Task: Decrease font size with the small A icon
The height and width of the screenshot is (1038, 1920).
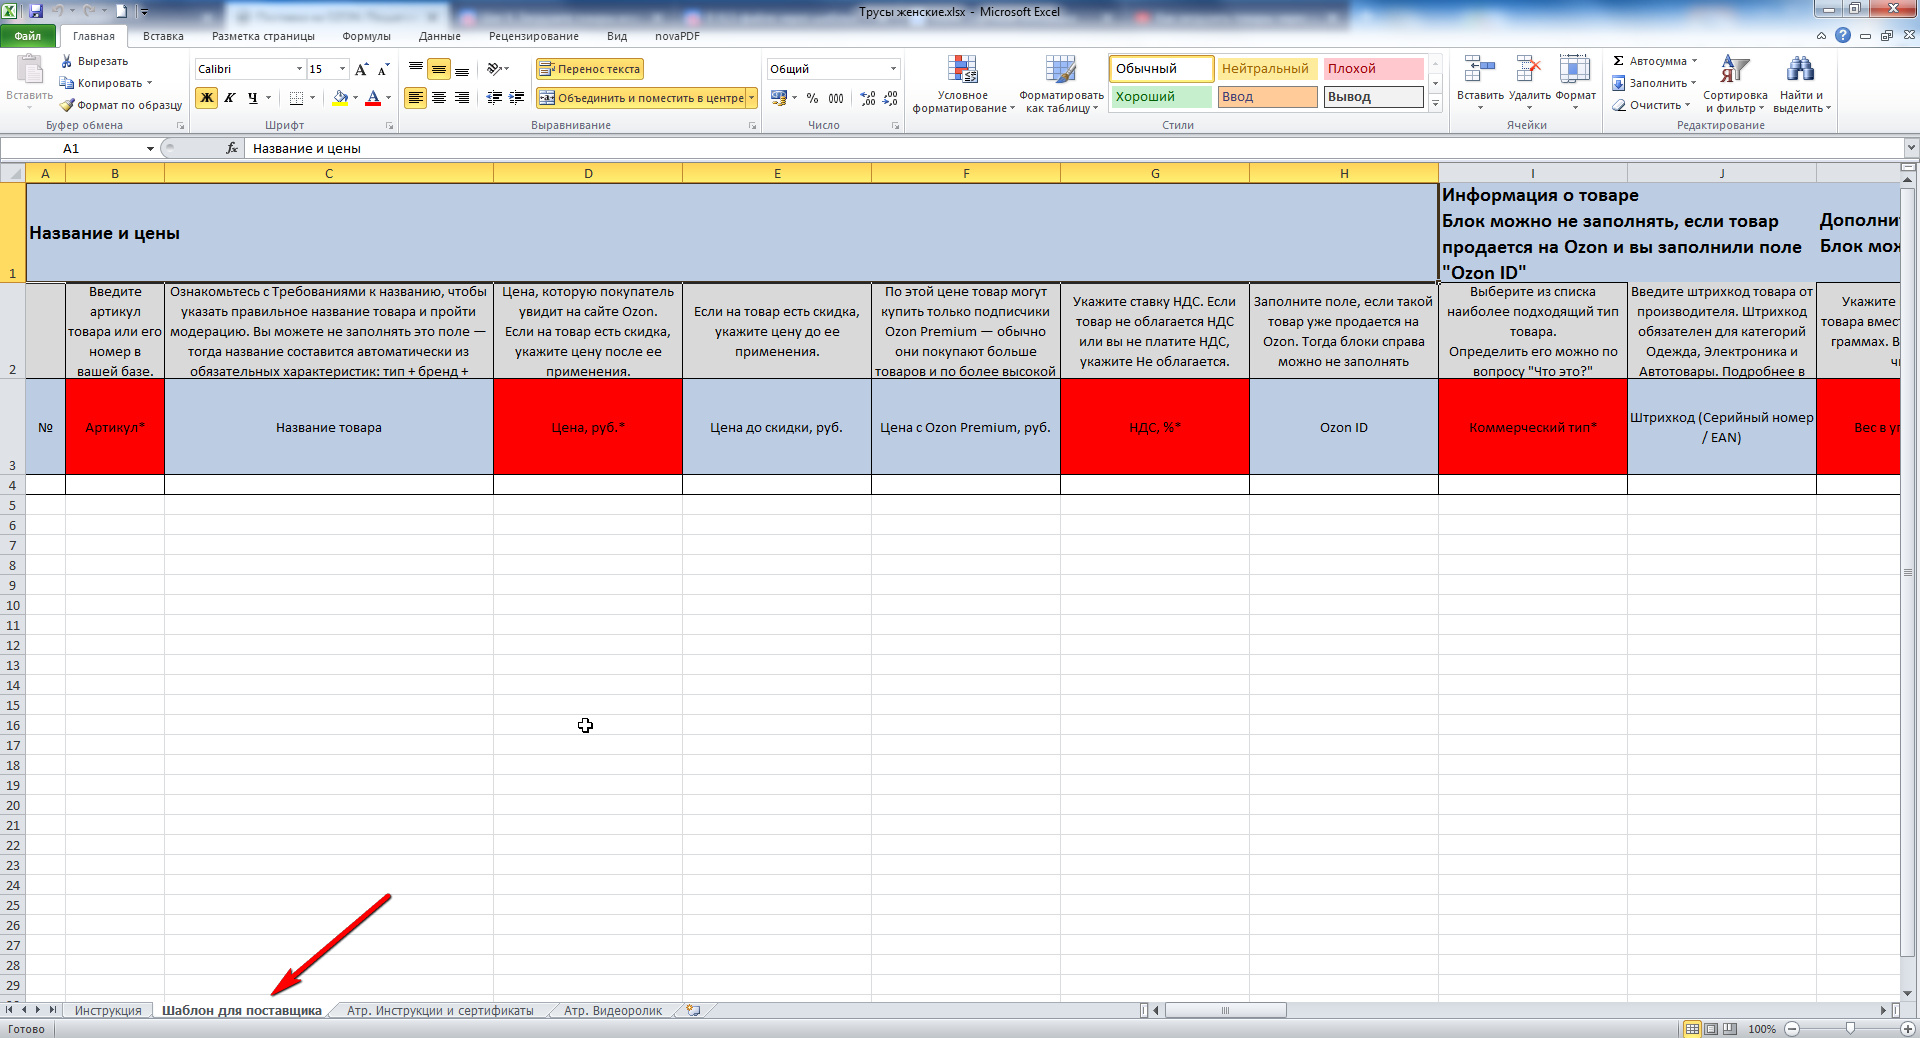Action: 383,69
